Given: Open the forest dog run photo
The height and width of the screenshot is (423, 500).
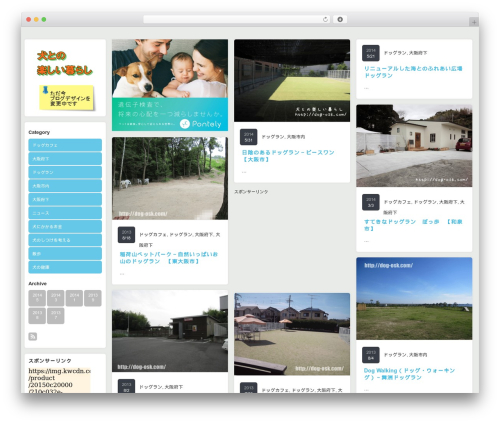Looking at the screenshot, I should coord(170,178).
